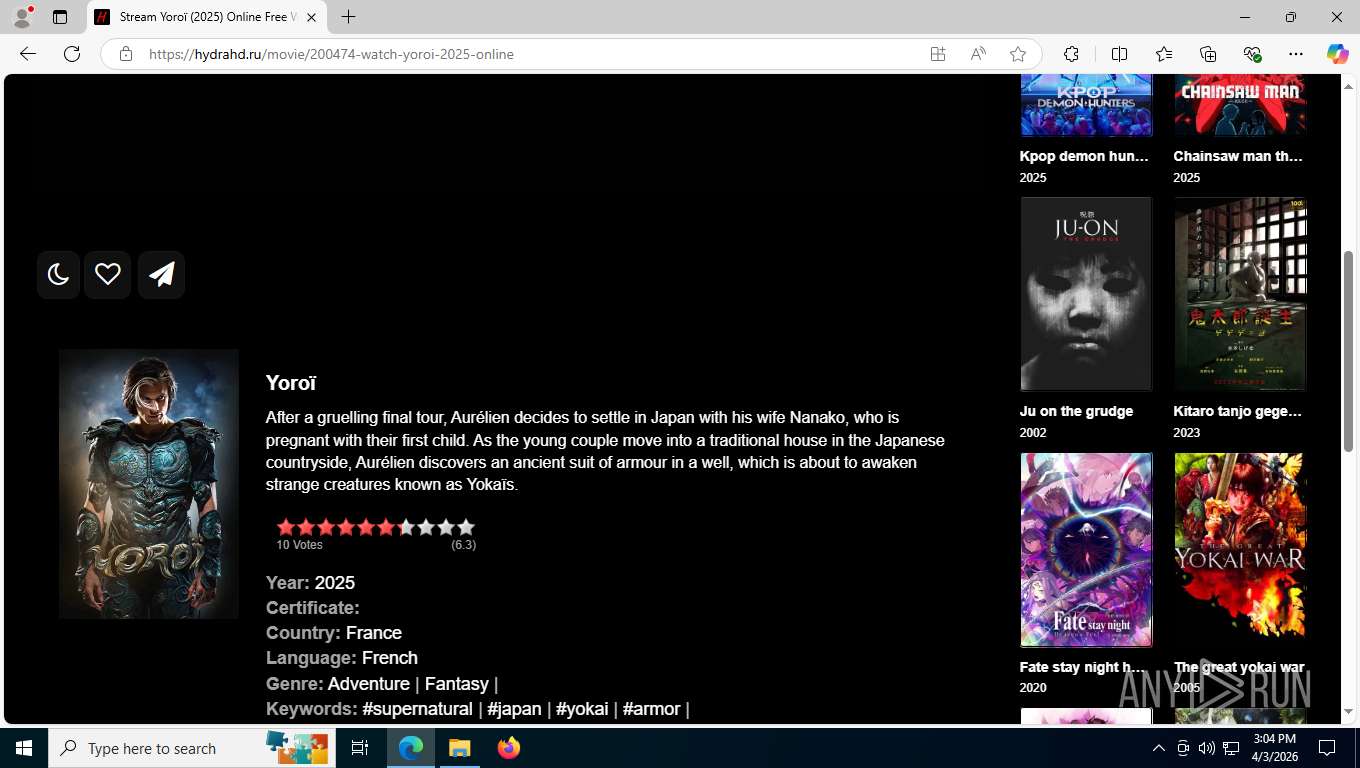The width and height of the screenshot is (1360, 768).
Task: Open volume control in tray
Action: [x=1206, y=748]
